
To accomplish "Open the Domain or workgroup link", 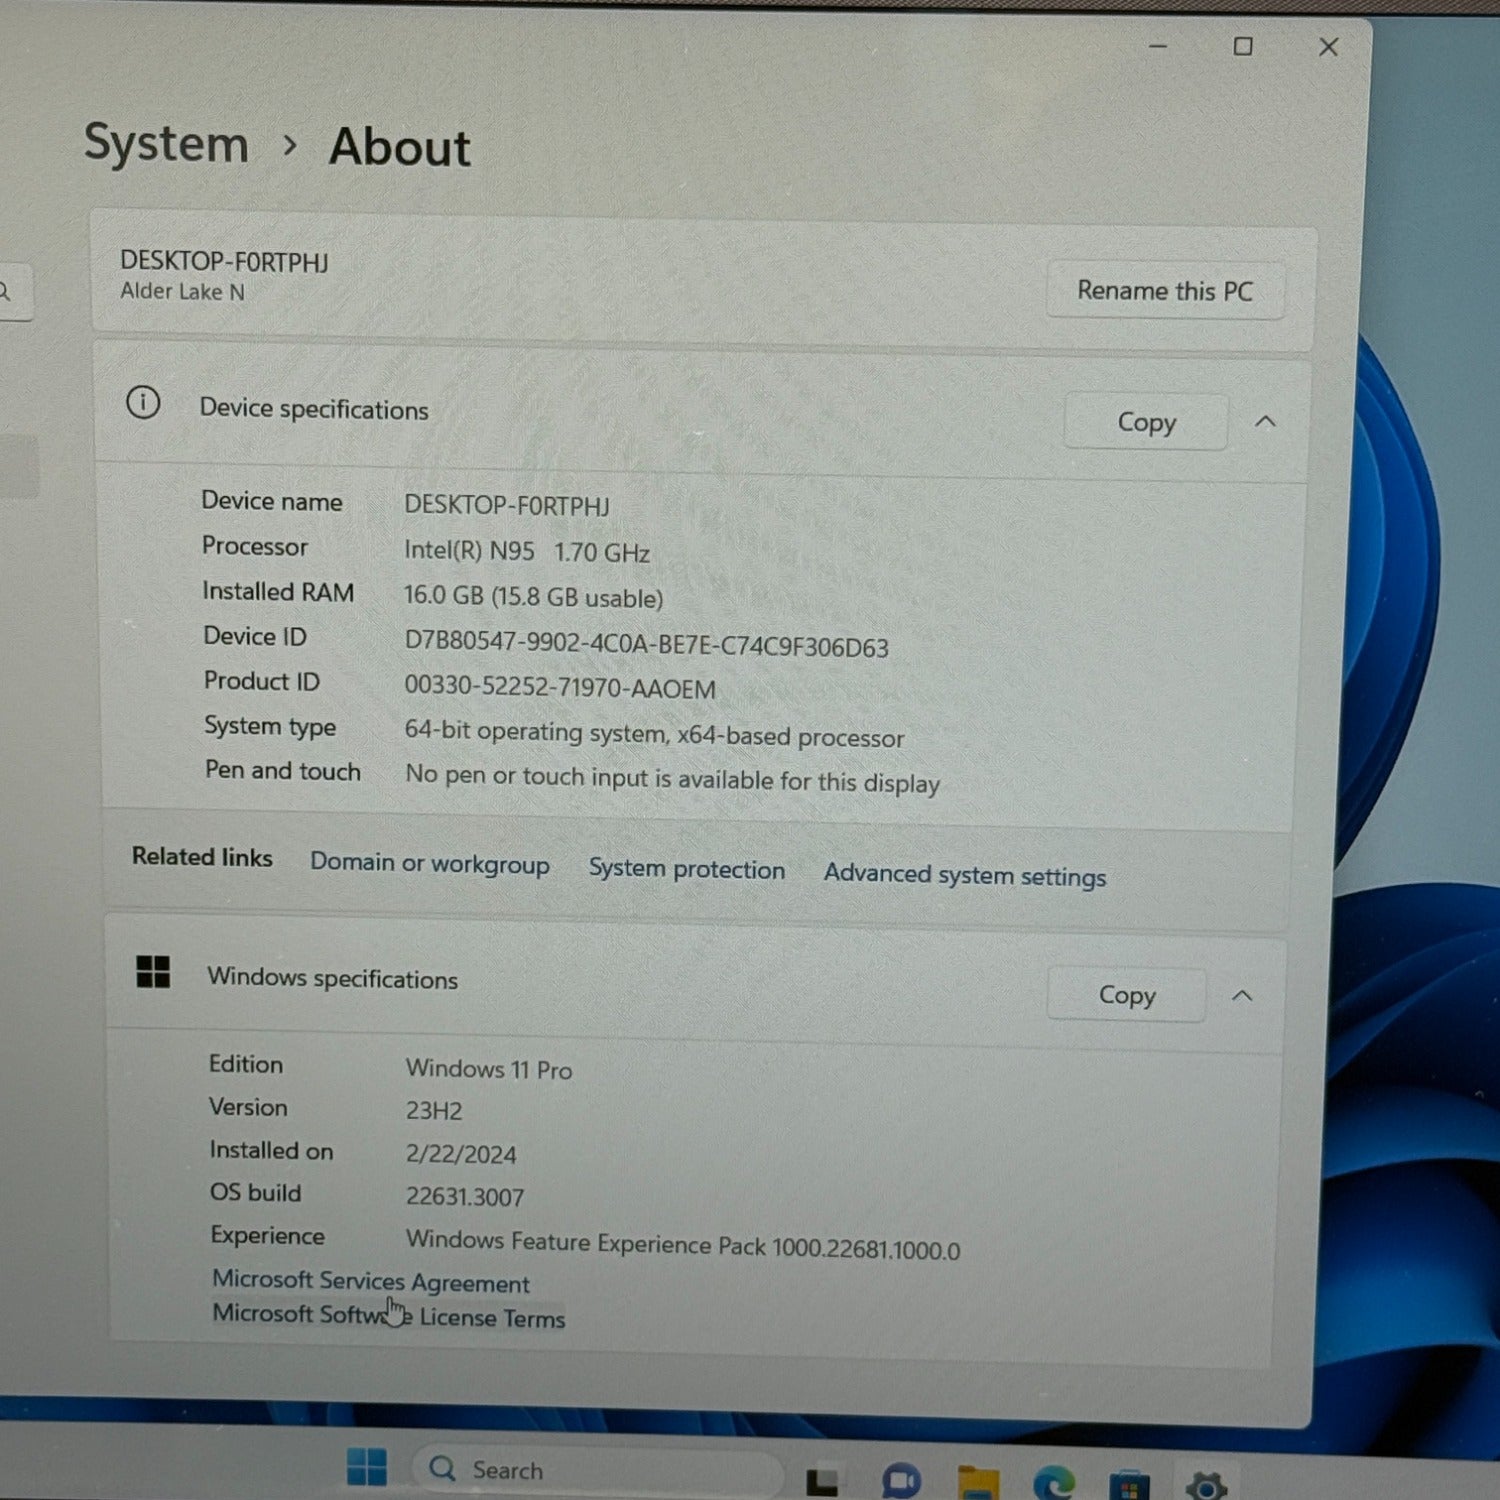I will tap(429, 863).
